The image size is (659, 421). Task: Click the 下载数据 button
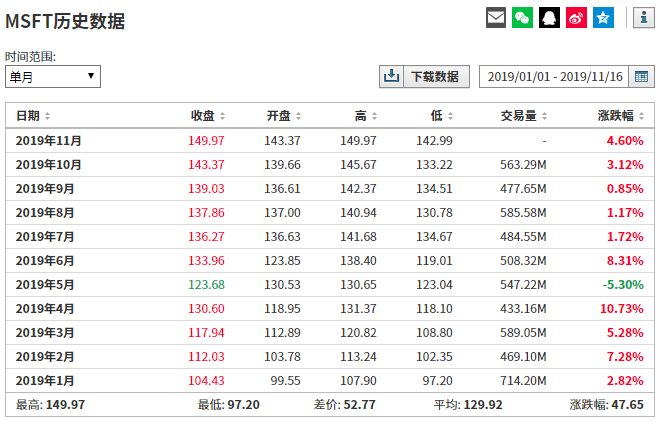(435, 76)
